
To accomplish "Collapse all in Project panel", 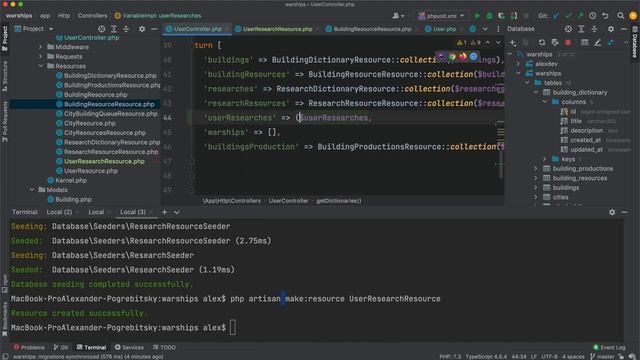I will point(126,29).
